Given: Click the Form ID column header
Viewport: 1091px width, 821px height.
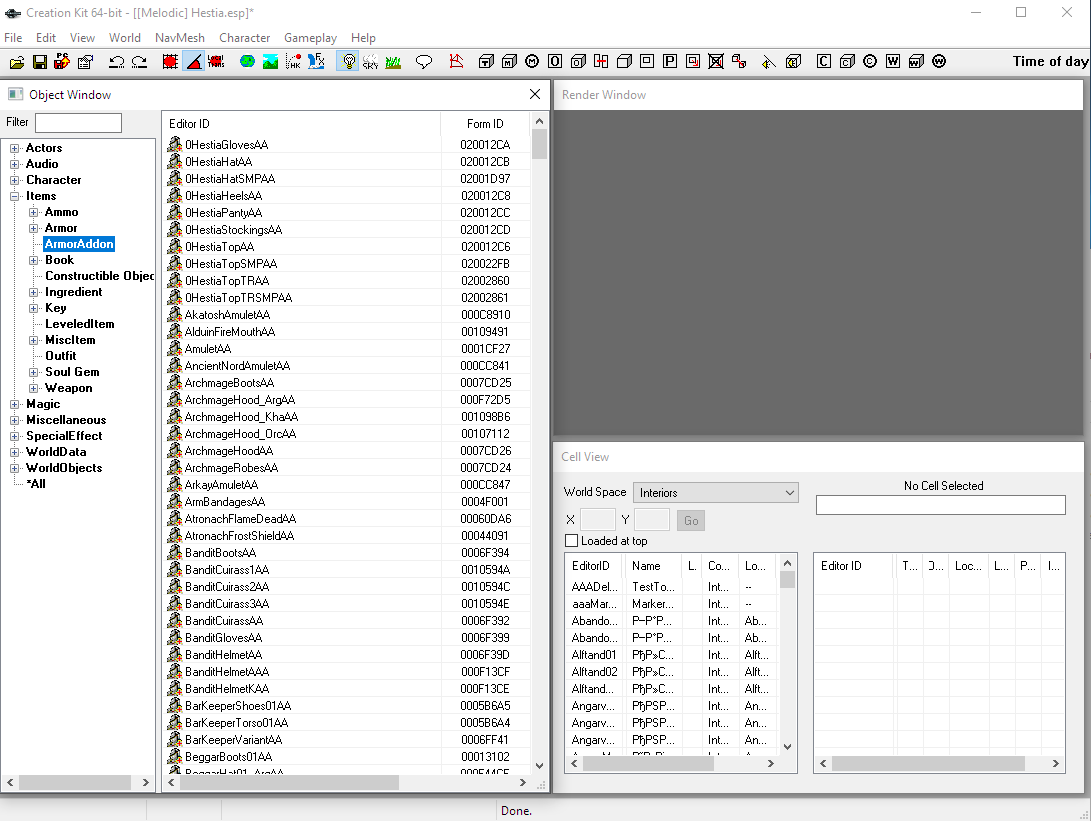Looking at the screenshot, I should [485, 124].
